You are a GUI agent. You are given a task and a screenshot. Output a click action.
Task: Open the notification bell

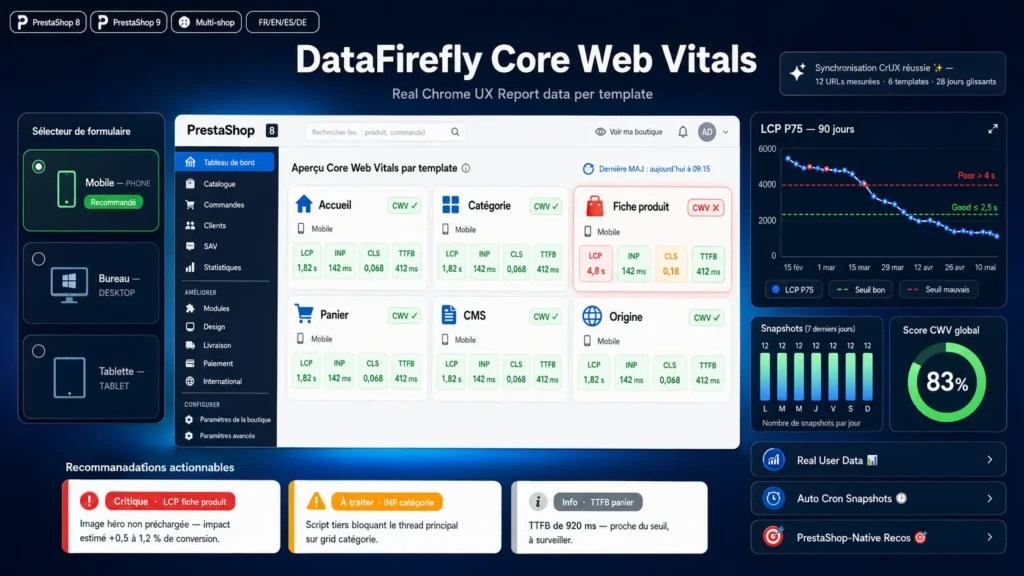pos(682,132)
